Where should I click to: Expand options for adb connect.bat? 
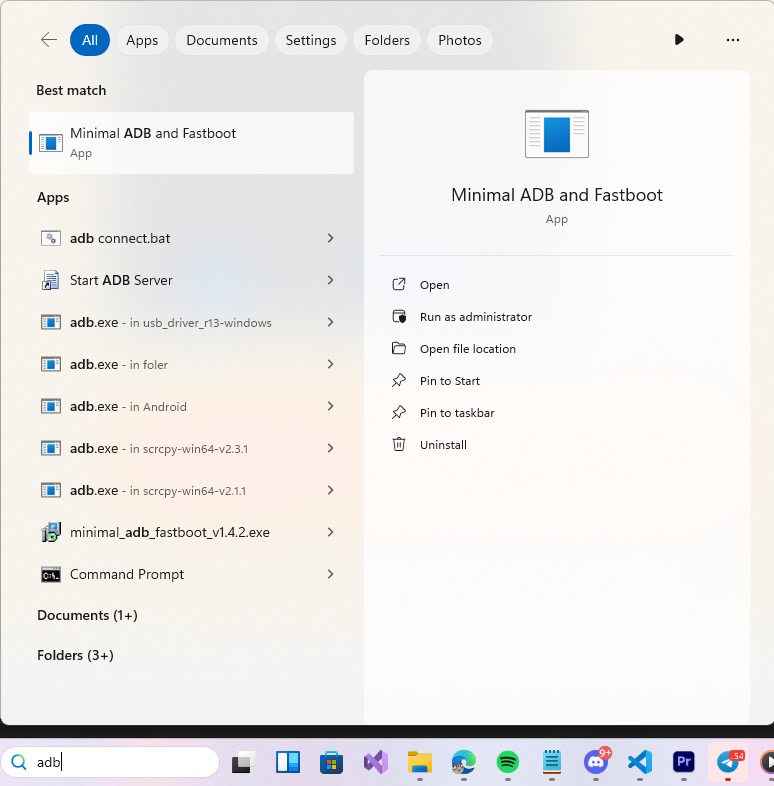point(330,238)
